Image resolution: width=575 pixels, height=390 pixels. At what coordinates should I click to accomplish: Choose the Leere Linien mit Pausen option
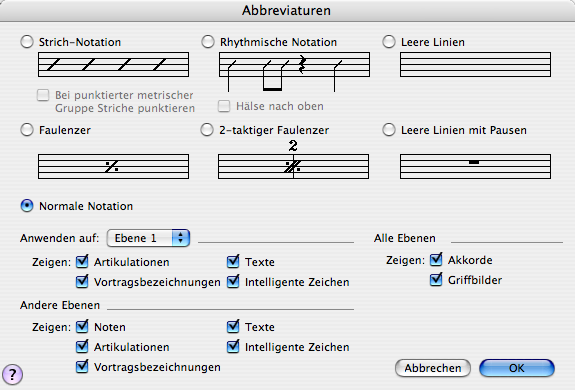389,130
